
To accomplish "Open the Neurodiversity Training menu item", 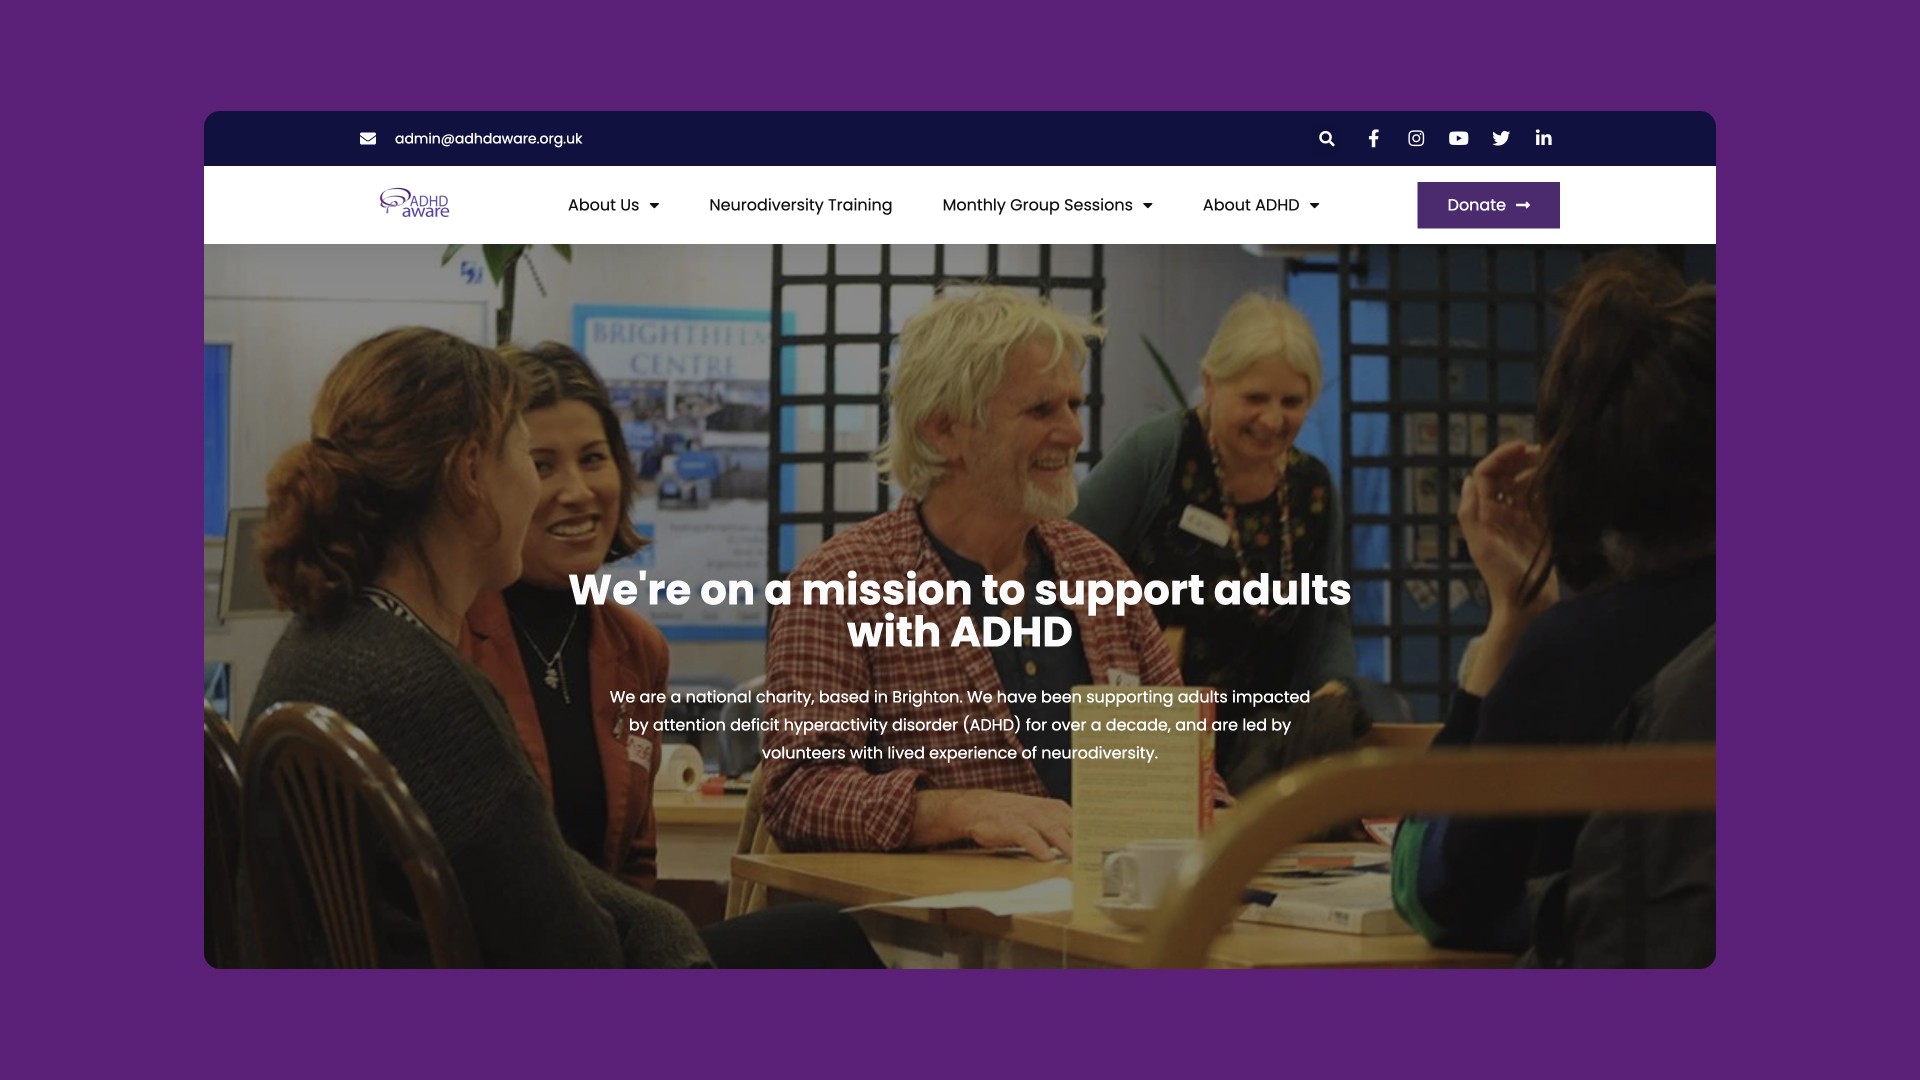I will click(x=800, y=205).
